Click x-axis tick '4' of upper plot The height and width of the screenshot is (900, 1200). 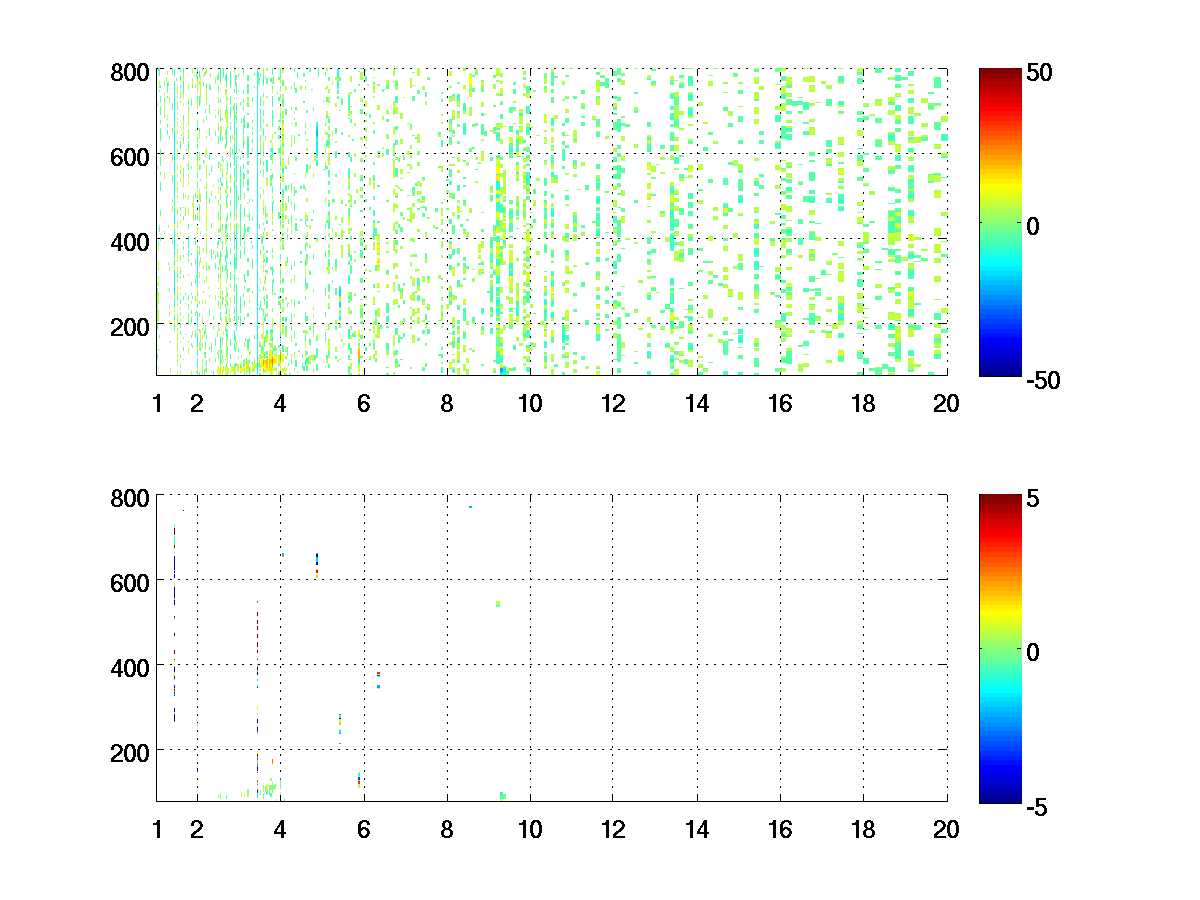tap(280, 404)
